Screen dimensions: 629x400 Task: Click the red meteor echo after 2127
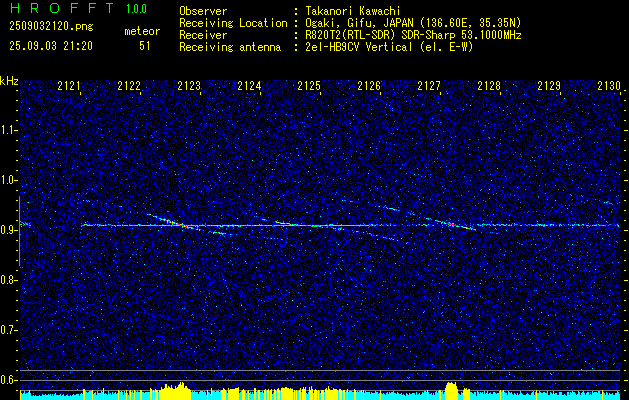(x=451, y=223)
